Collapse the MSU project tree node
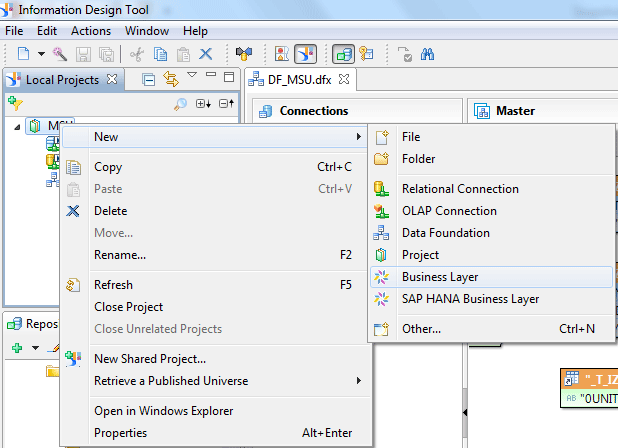Screen dimensions: 618x448 coord(17,127)
